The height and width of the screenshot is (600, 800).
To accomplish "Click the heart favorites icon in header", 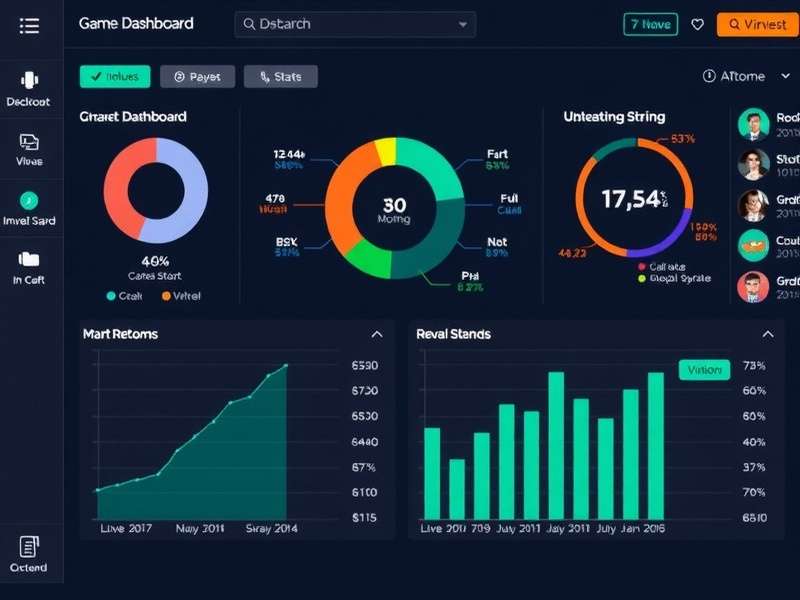I will (x=698, y=23).
